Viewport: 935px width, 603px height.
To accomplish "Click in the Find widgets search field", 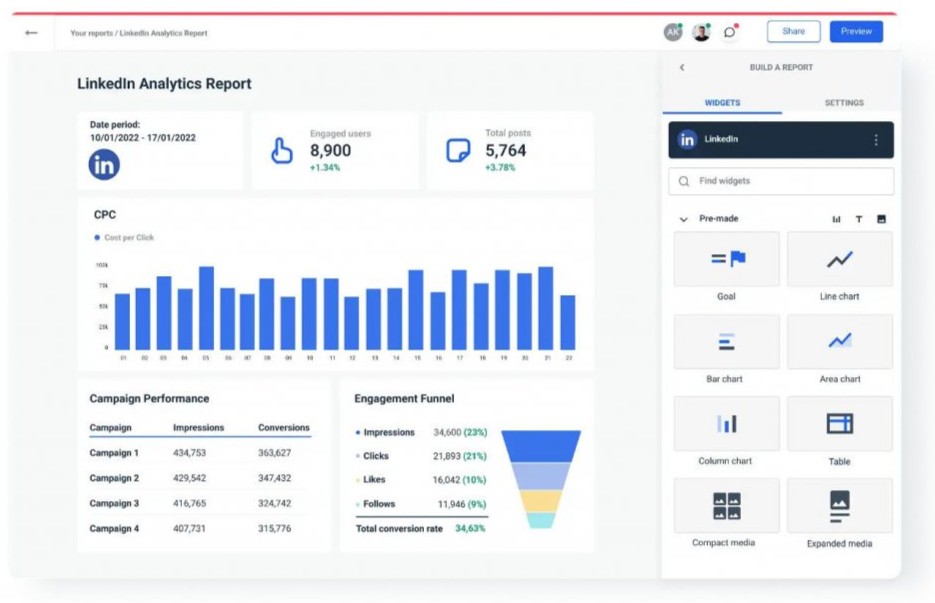I will click(x=781, y=181).
